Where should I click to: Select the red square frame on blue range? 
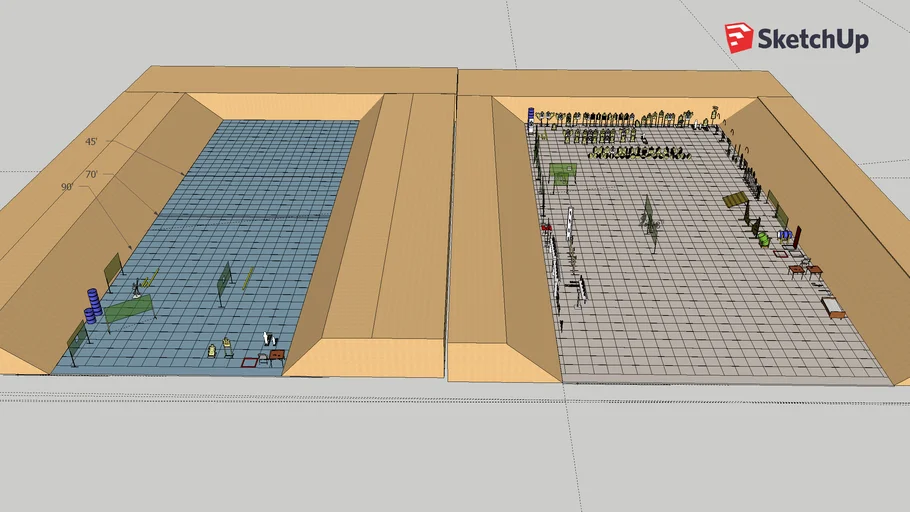[x=250, y=362]
